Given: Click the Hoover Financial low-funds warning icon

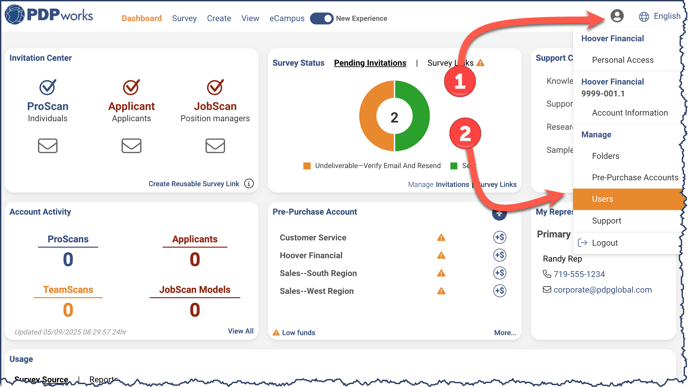Looking at the screenshot, I should (441, 255).
